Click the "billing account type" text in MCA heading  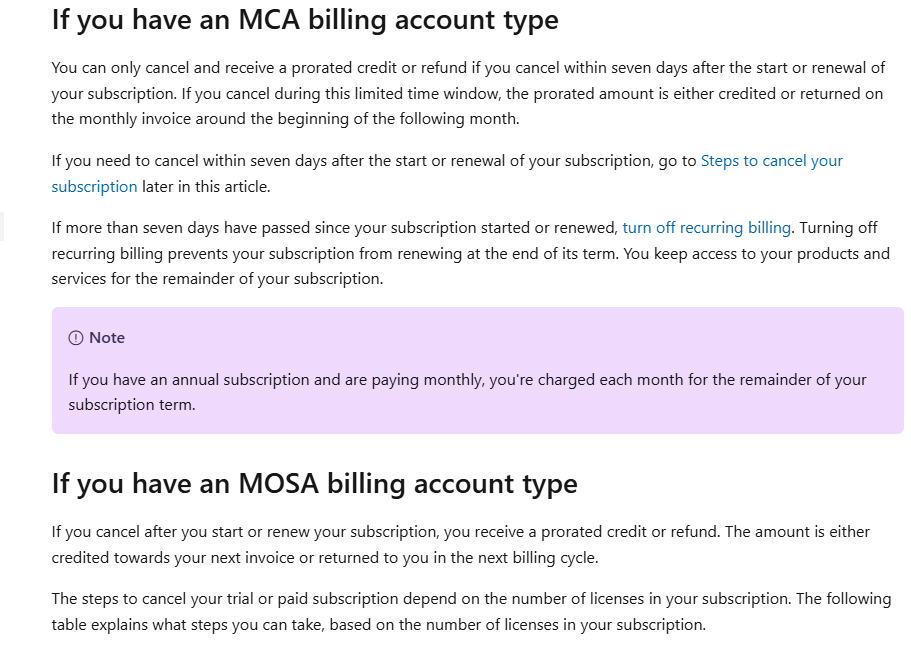coord(433,21)
